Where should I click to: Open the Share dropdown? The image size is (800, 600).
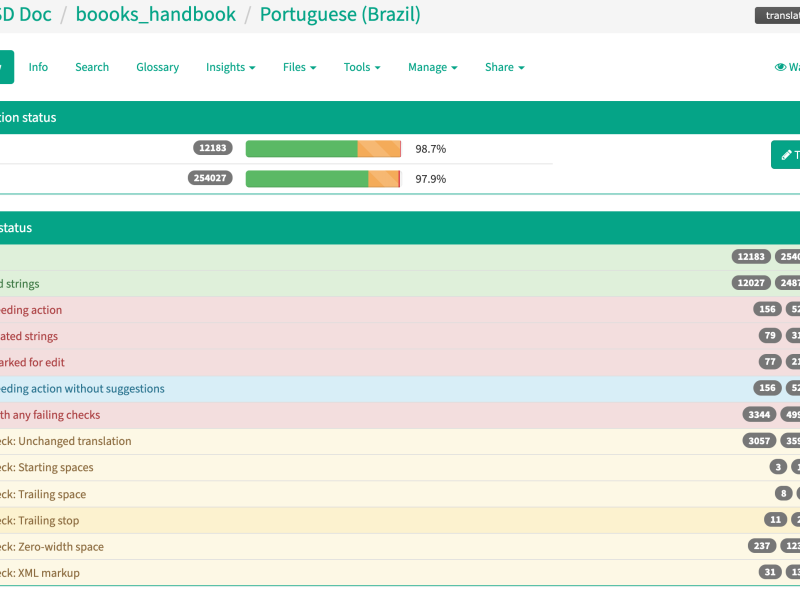505,67
